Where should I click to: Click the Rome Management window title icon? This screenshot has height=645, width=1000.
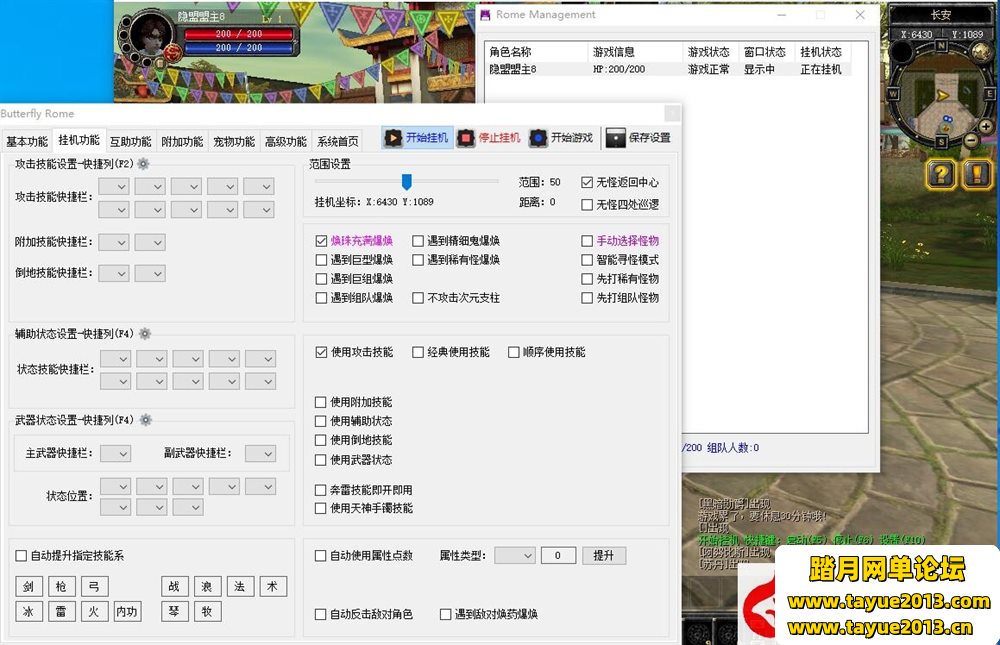pyautogui.click(x=485, y=15)
